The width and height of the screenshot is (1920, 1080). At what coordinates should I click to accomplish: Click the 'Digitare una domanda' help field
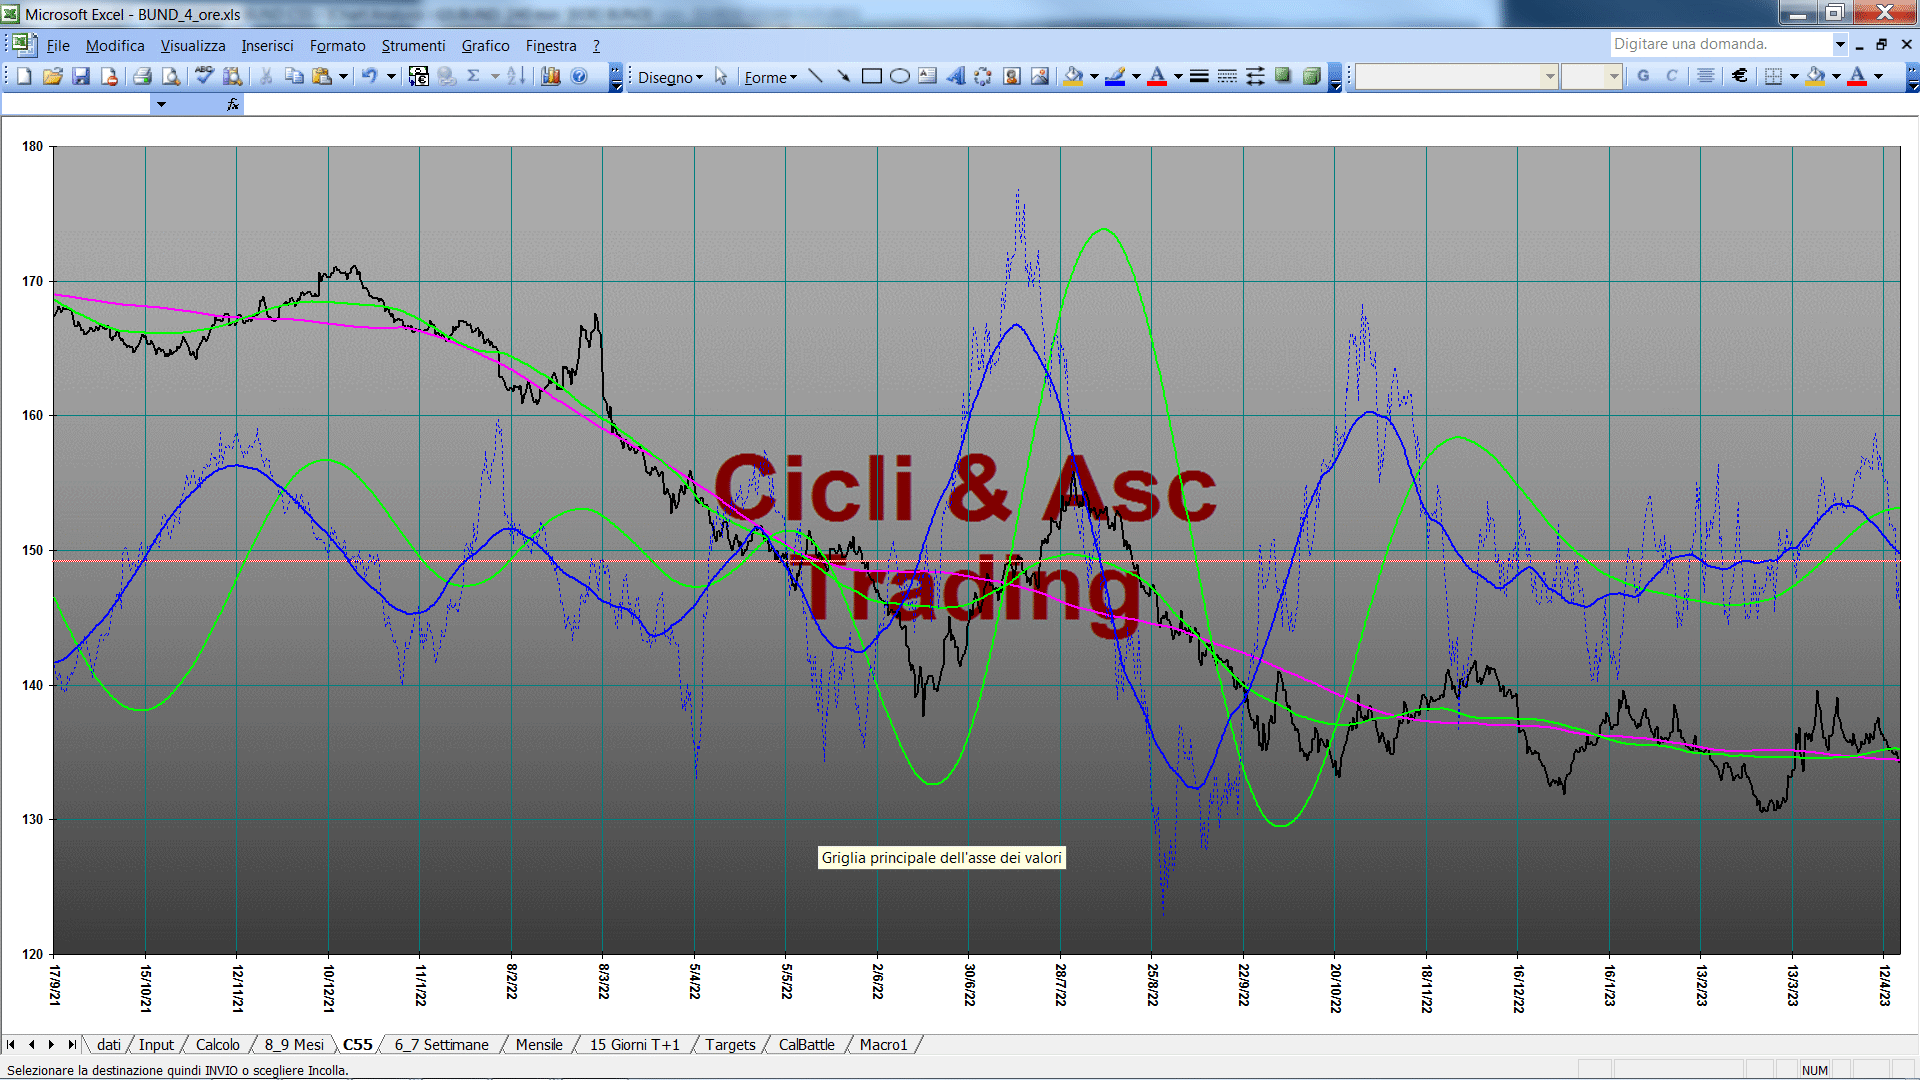1721,44
